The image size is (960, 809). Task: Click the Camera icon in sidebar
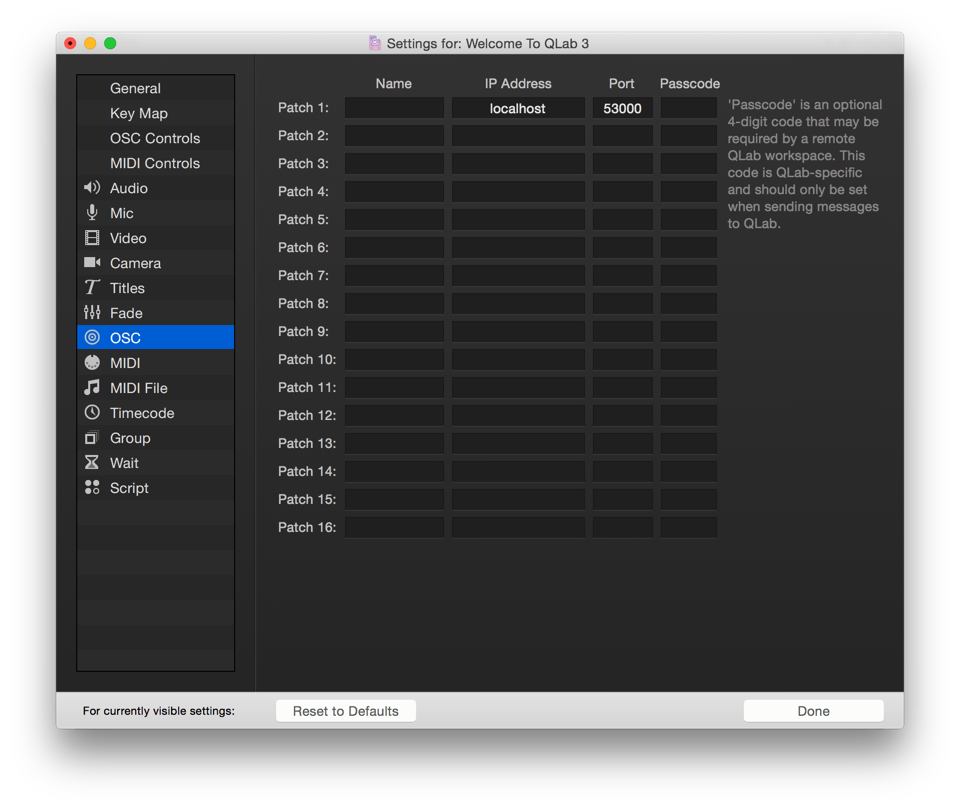[x=92, y=263]
